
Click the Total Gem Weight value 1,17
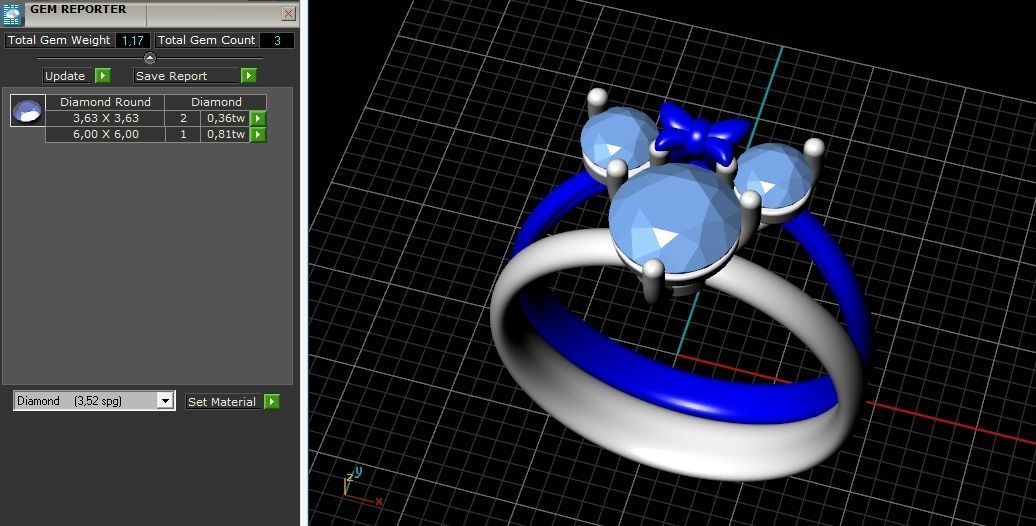pyautogui.click(x=133, y=40)
